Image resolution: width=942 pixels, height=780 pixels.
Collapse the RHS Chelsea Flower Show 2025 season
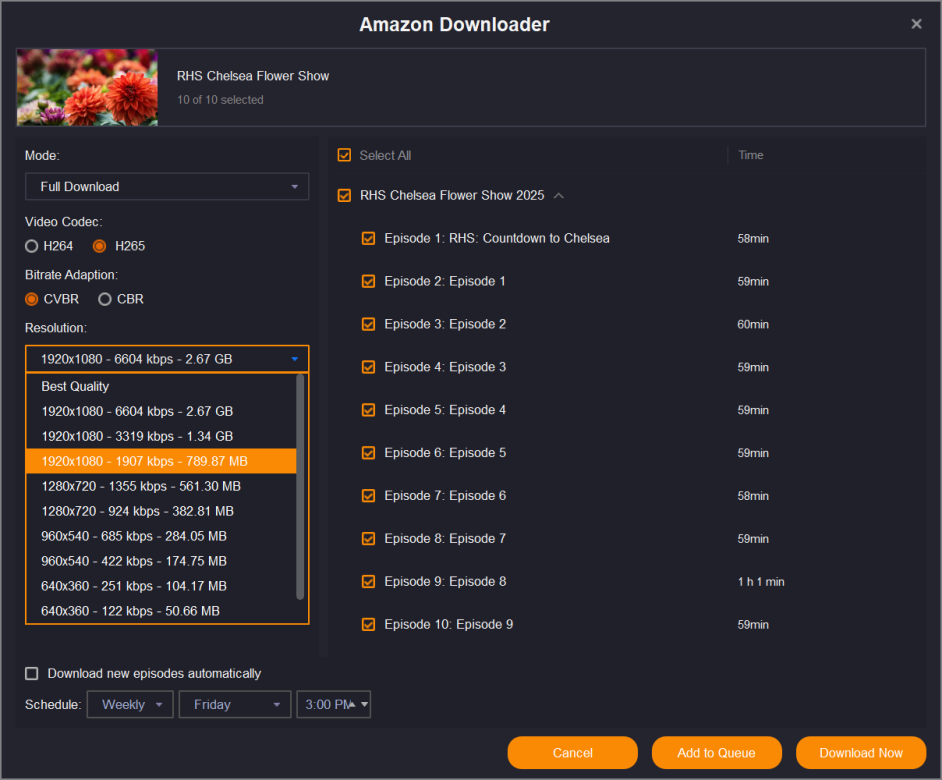[x=559, y=196]
